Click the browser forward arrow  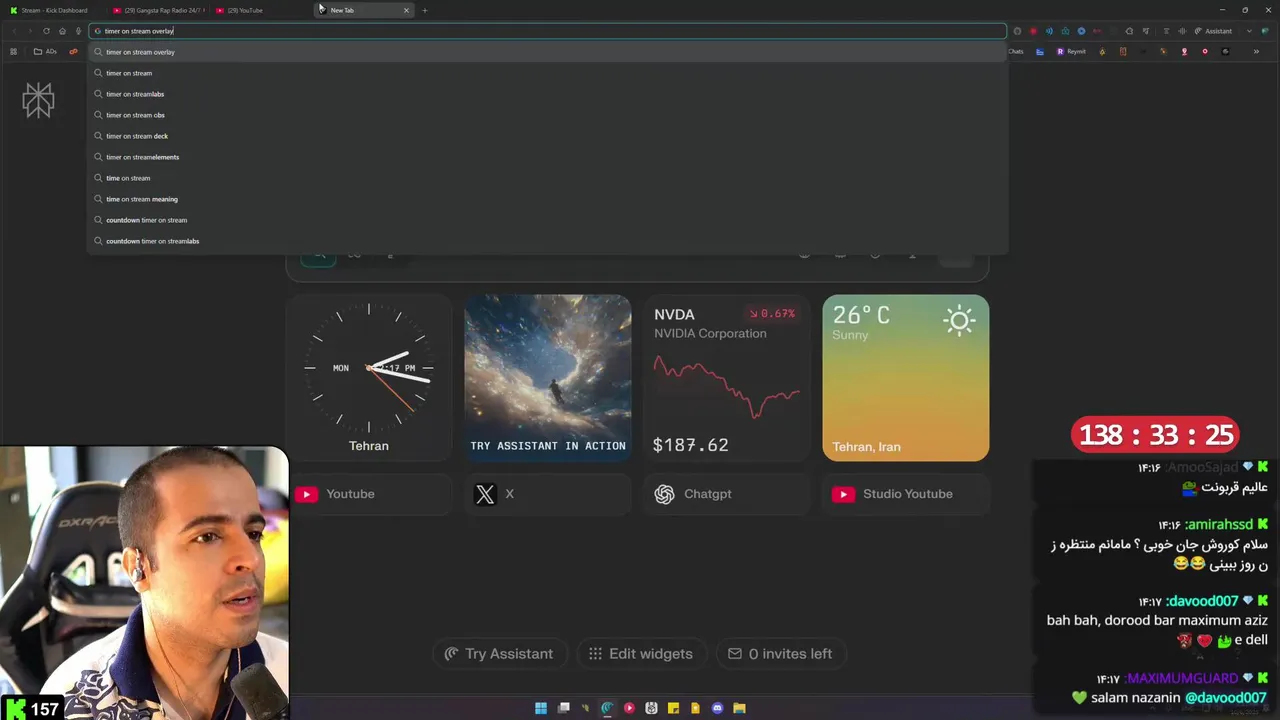click(29, 31)
